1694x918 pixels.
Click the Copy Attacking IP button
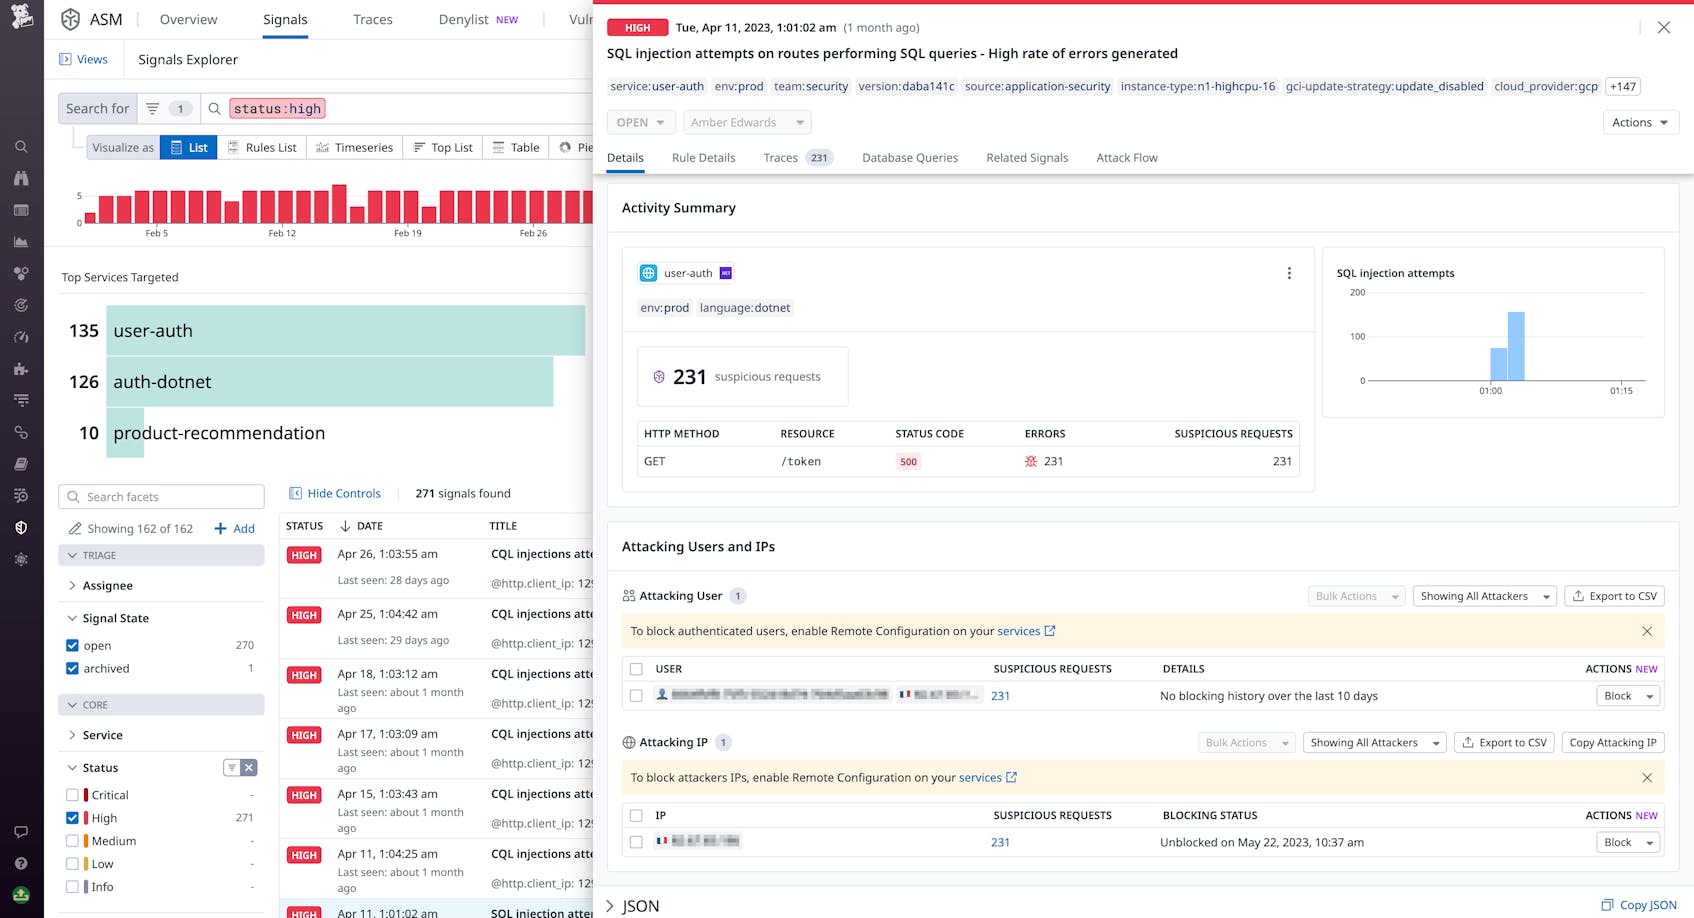click(1612, 742)
